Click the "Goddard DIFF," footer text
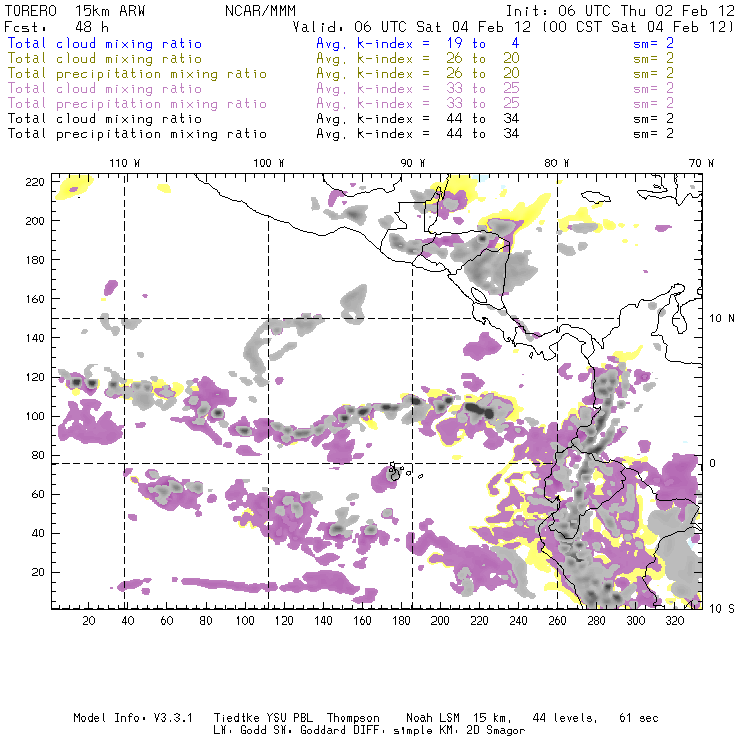The image size is (740, 740). (x=340, y=731)
